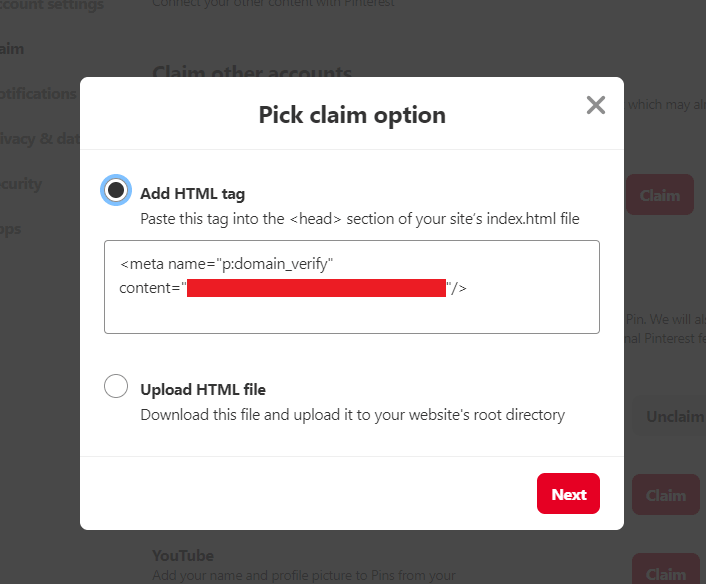
Task: Click the topmost Claim button at right
Action: [x=660, y=195]
